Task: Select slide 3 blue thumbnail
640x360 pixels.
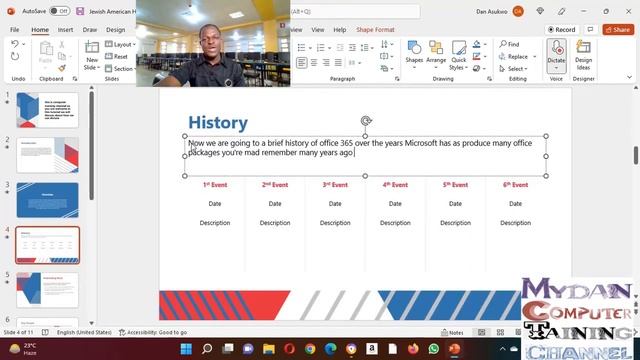Action: click(47, 200)
